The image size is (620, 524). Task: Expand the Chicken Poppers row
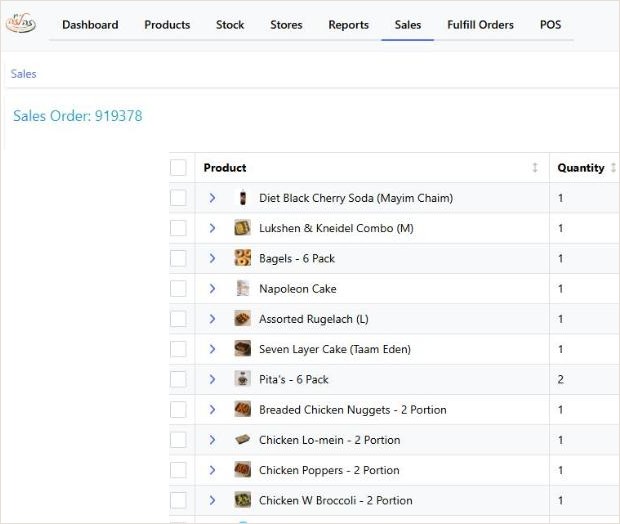click(x=212, y=470)
